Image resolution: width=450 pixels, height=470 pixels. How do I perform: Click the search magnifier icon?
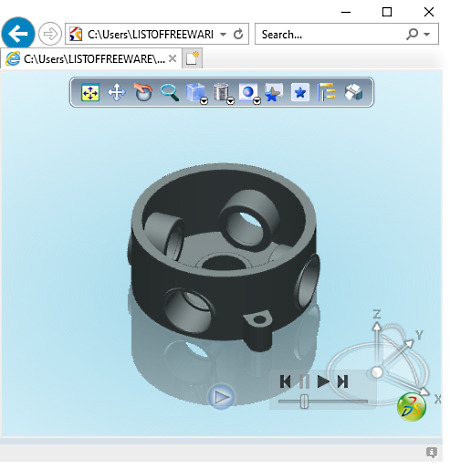click(412, 34)
